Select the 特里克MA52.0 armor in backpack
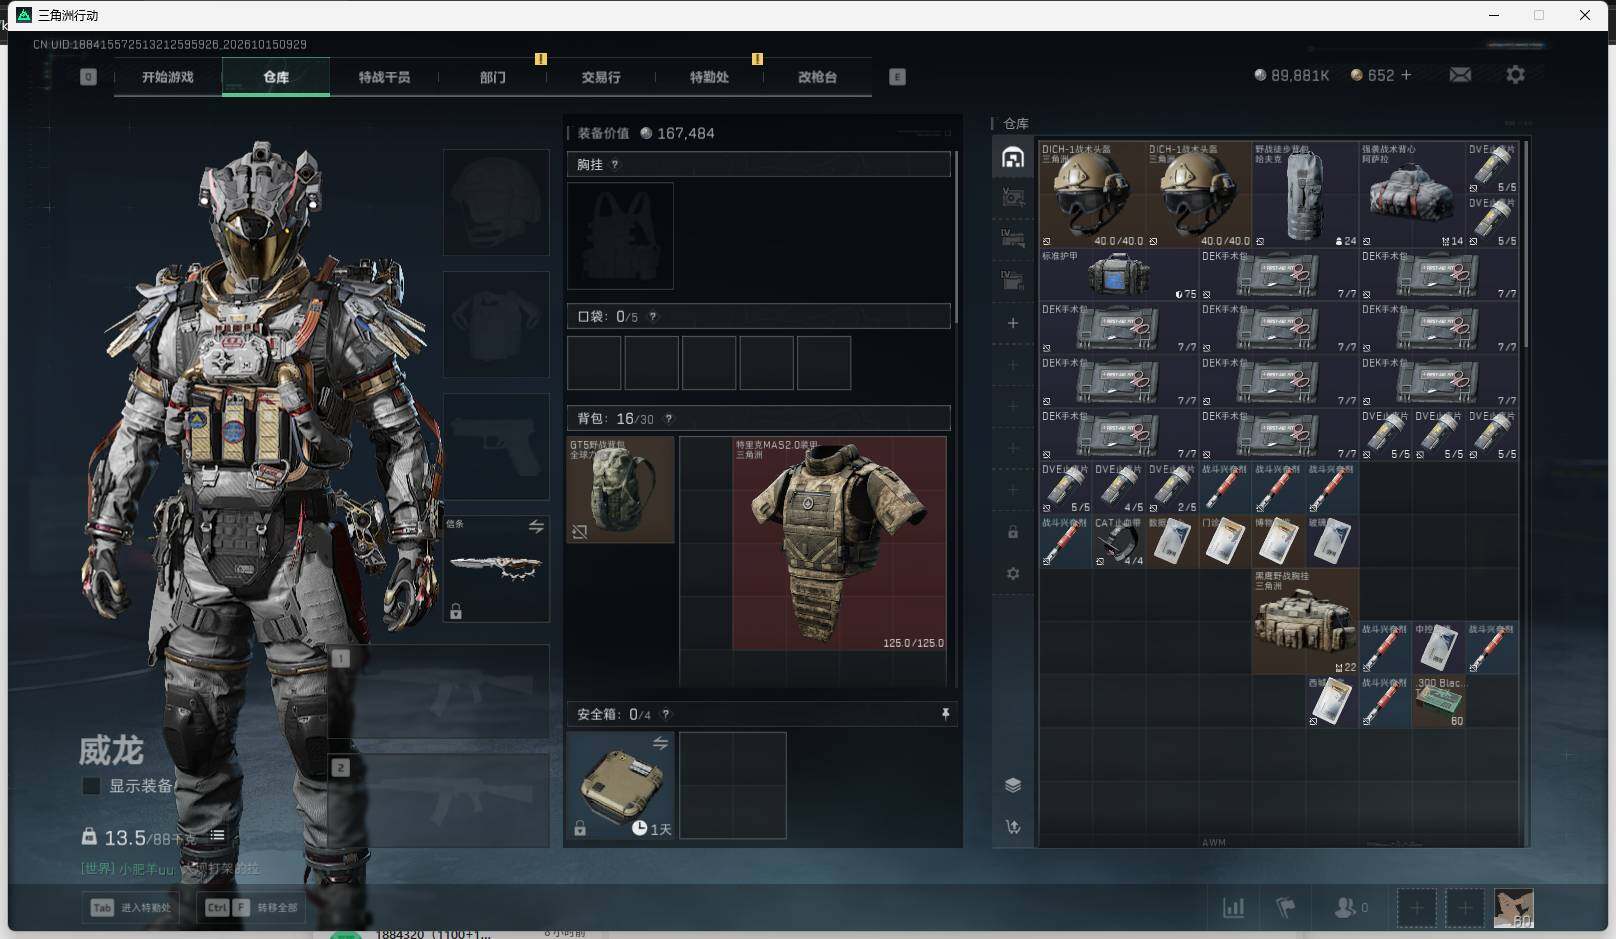 point(839,543)
